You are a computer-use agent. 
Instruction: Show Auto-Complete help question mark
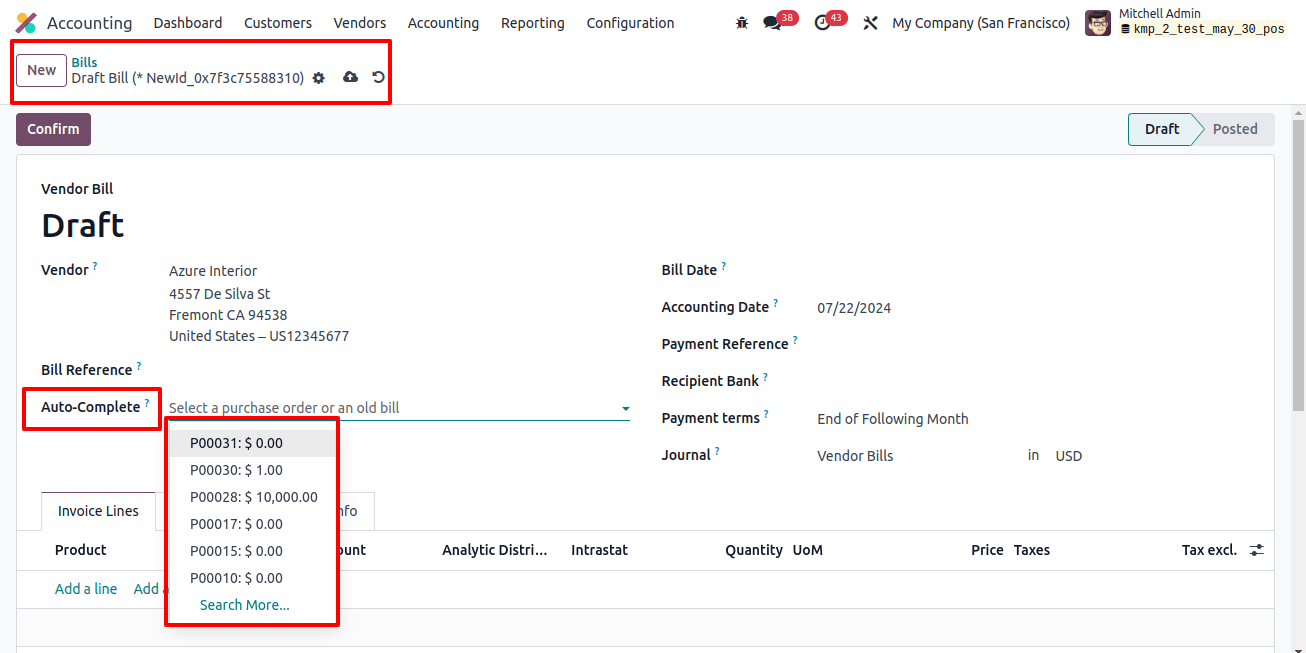pyautogui.click(x=147, y=403)
